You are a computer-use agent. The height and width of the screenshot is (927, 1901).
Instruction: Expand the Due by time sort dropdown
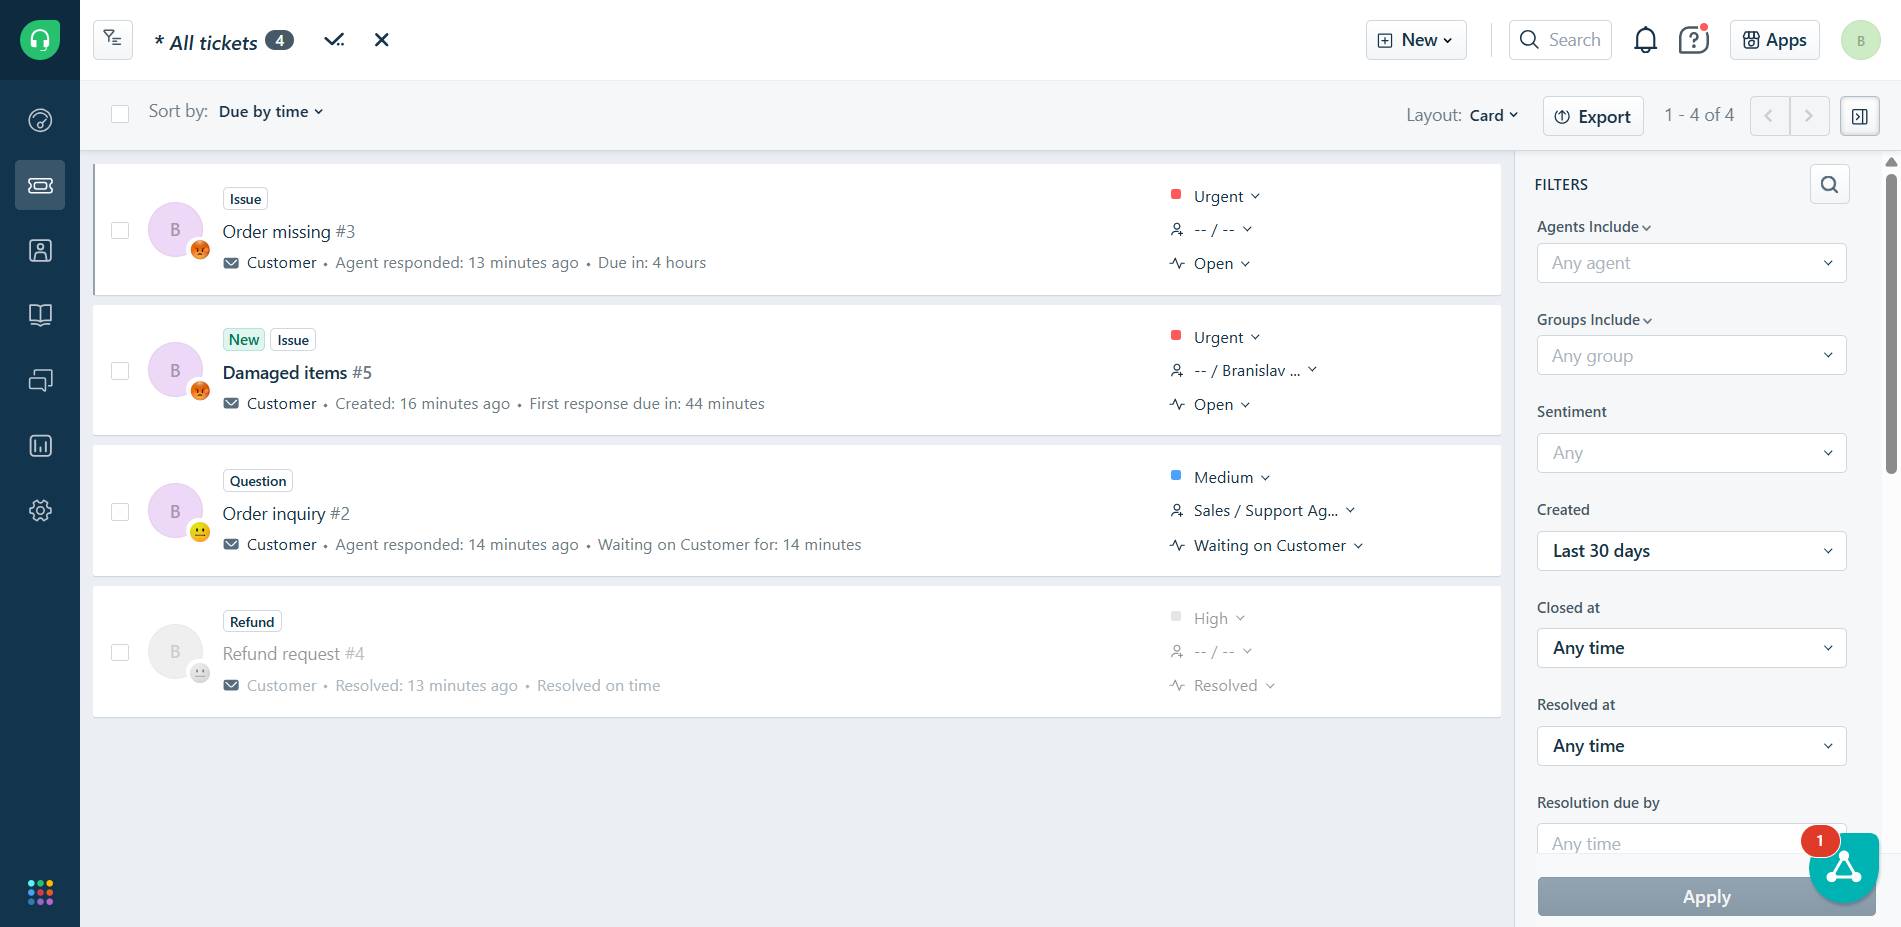(271, 112)
